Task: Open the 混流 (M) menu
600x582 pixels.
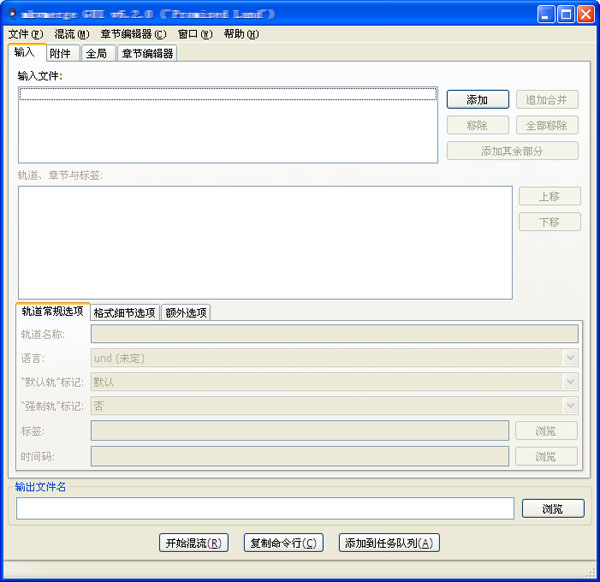Action: point(72,34)
